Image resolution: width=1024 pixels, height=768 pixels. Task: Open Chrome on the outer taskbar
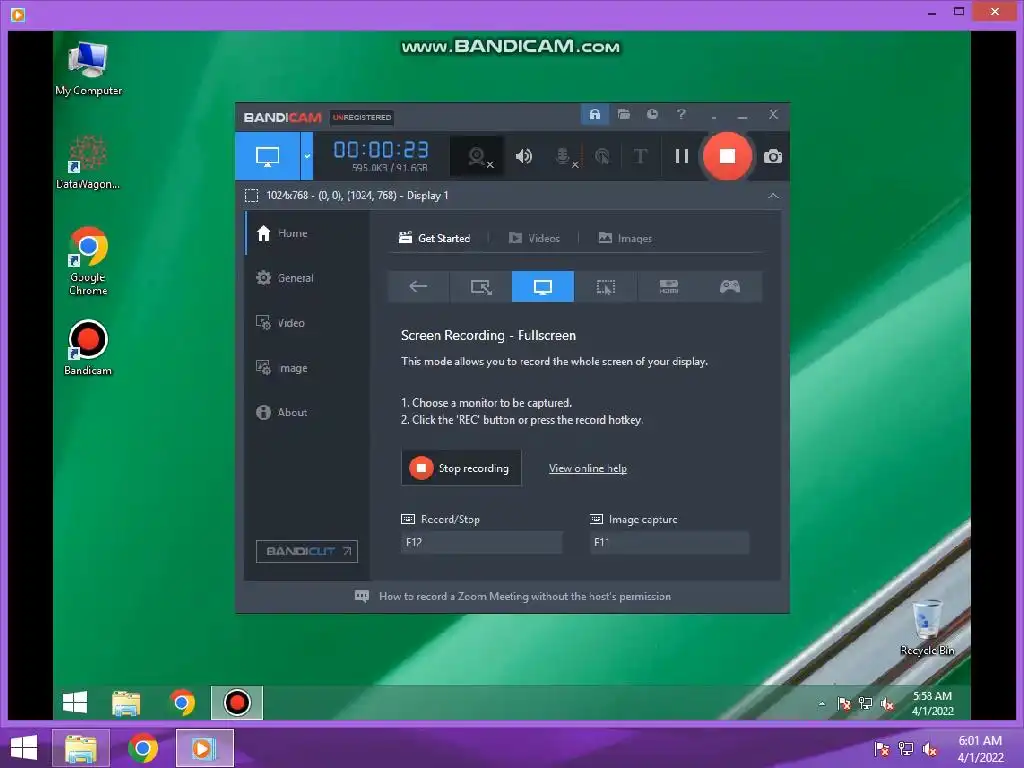(143, 748)
